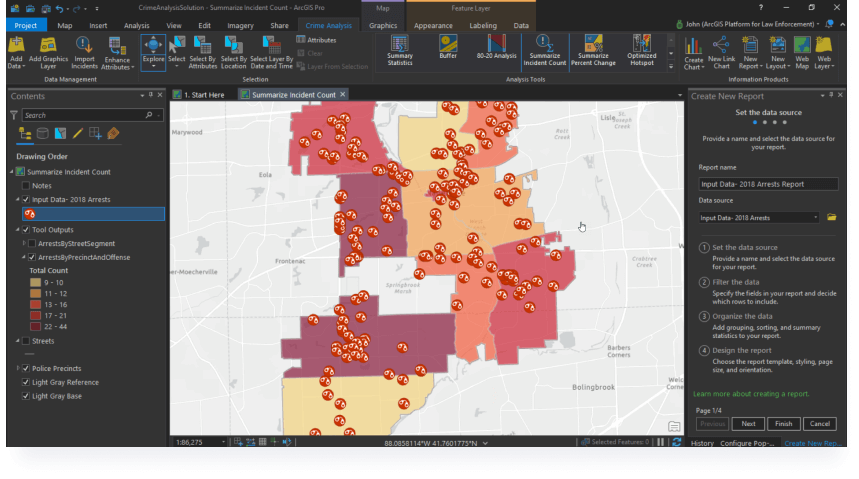
Task: Open the Optimized Hotspot tool
Action: pos(642,50)
